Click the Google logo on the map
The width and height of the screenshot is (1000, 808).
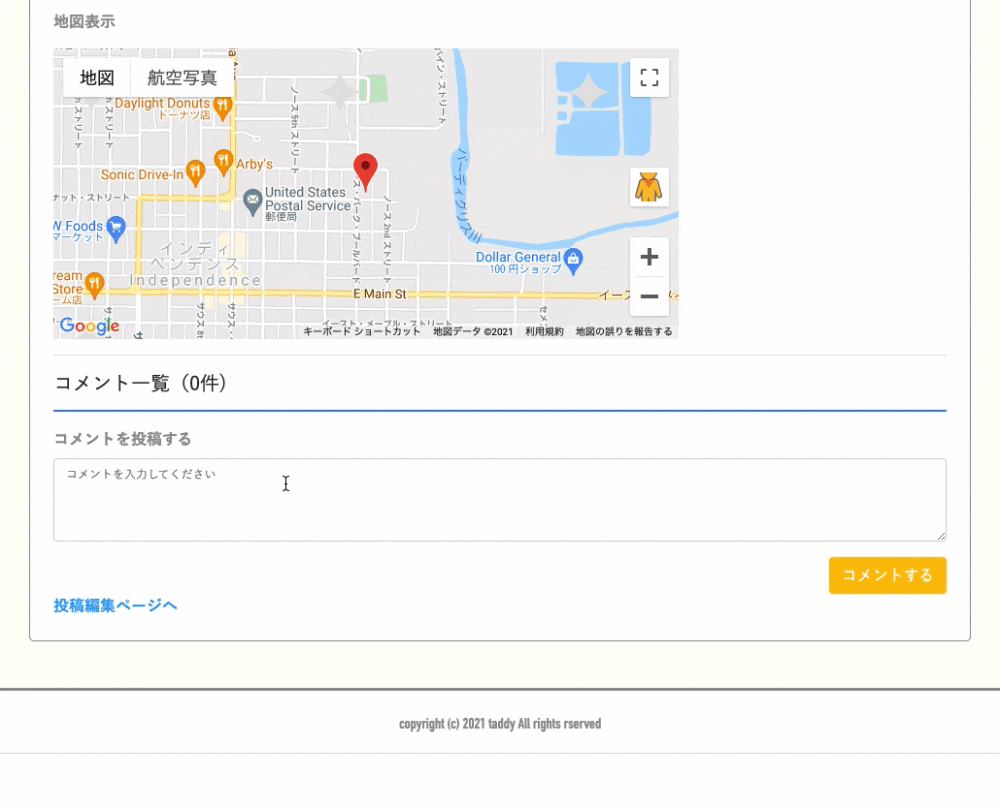[90, 326]
